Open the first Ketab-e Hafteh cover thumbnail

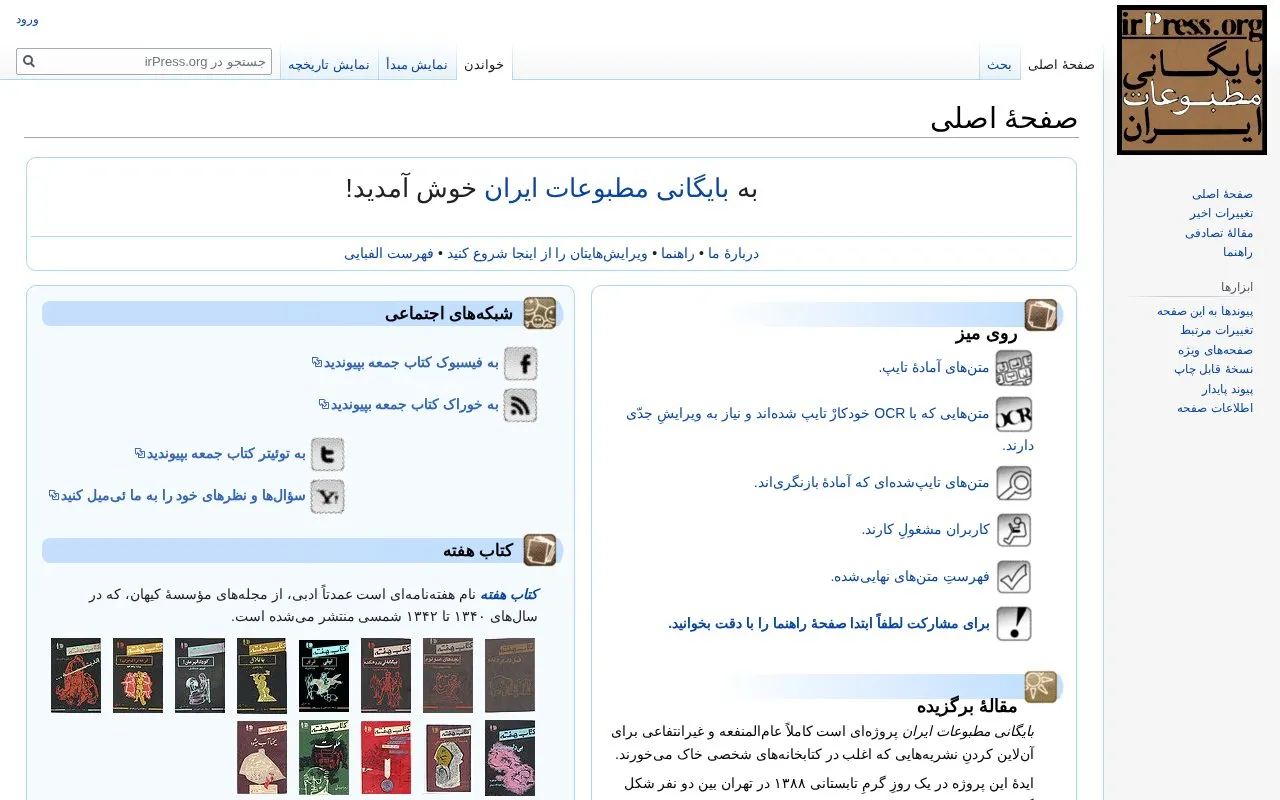coord(510,675)
